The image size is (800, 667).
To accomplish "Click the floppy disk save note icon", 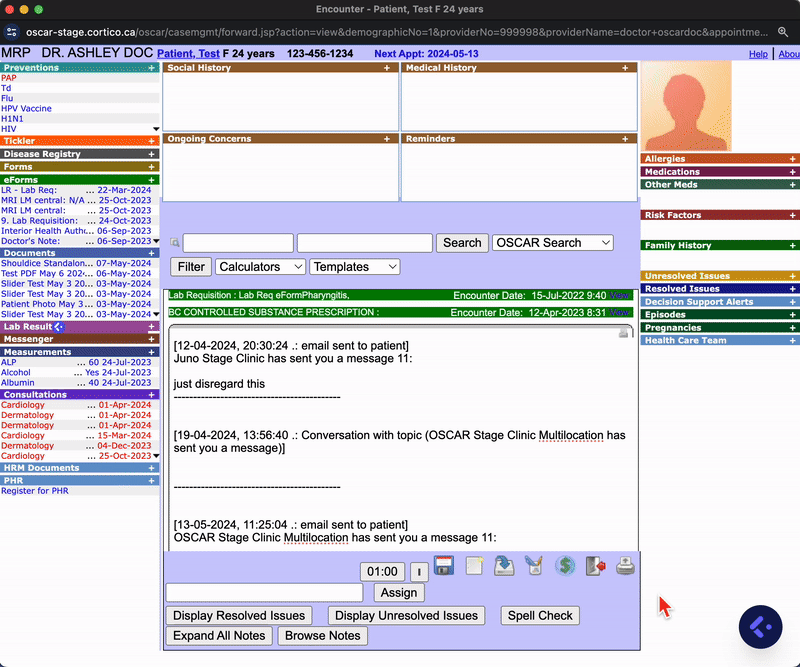I will 445,566.
